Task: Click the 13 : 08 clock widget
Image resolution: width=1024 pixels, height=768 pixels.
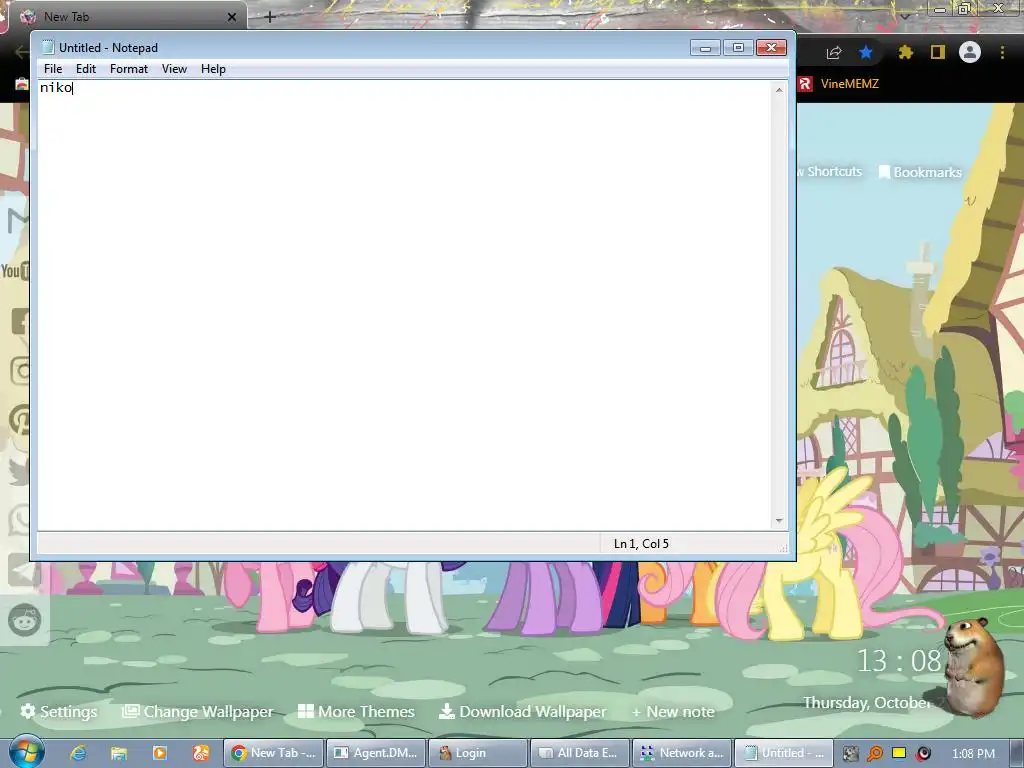Action: click(899, 660)
